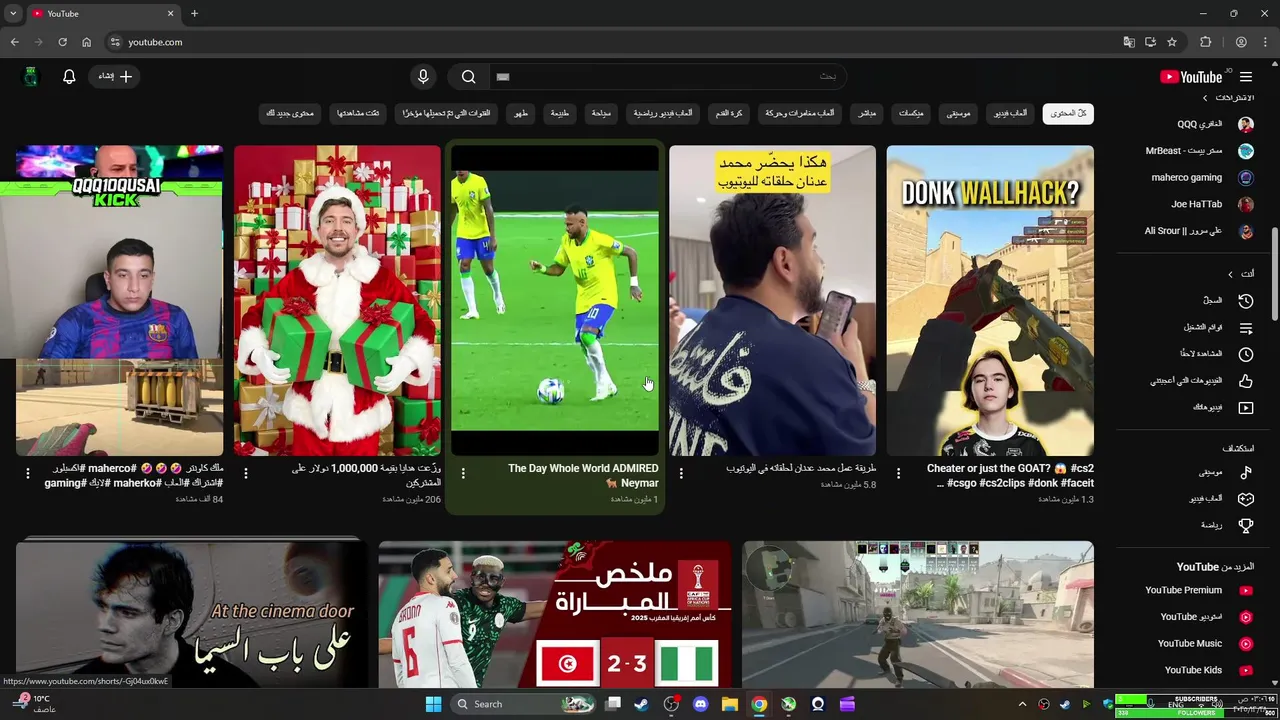Image resolution: width=1280 pixels, height=720 pixels.
Task: Click 'The Day Whole World ADMIRED Neymar' title
Action: coord(583,475)
